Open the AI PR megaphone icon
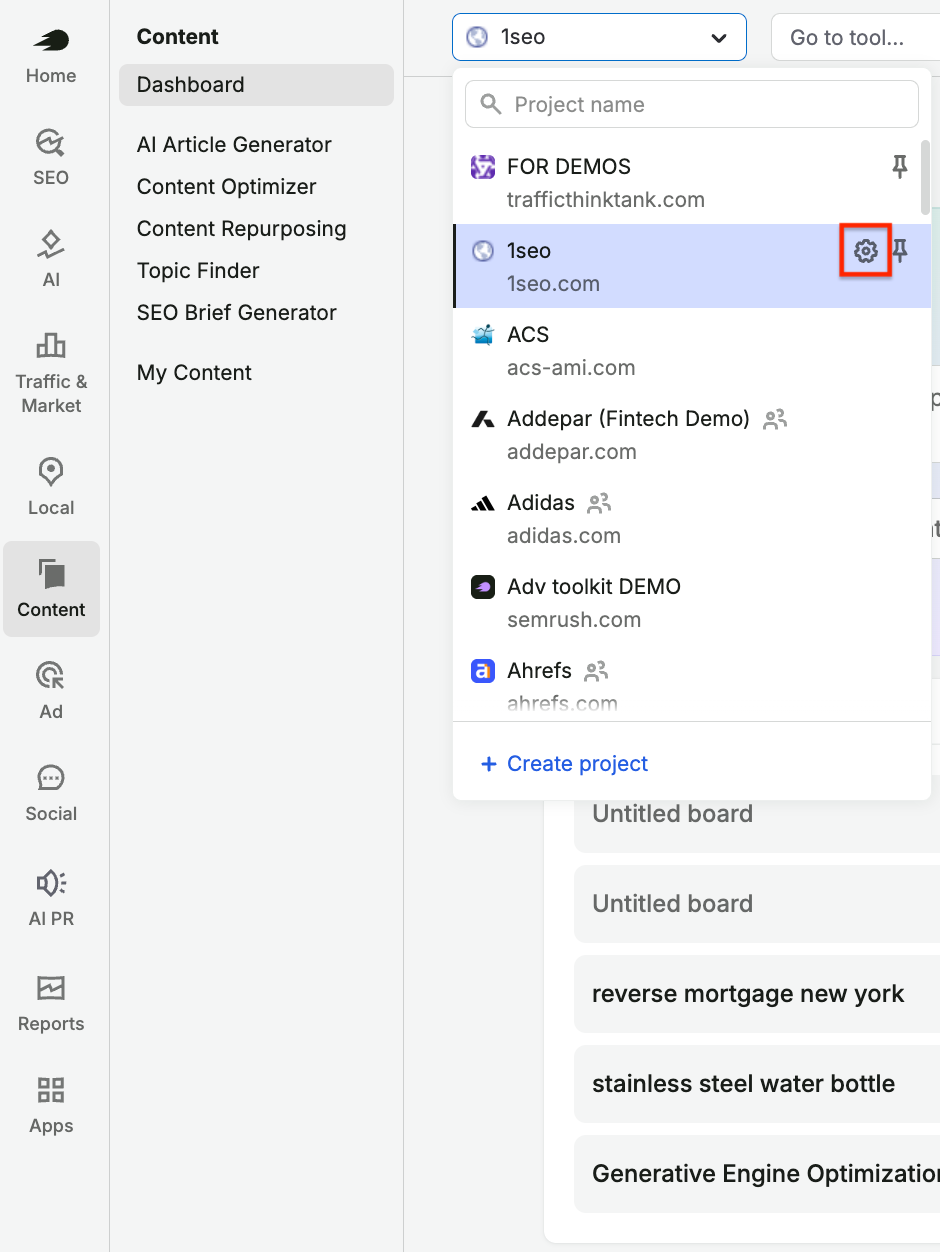This screenshot has height=1252, width=940. point(51,882)
